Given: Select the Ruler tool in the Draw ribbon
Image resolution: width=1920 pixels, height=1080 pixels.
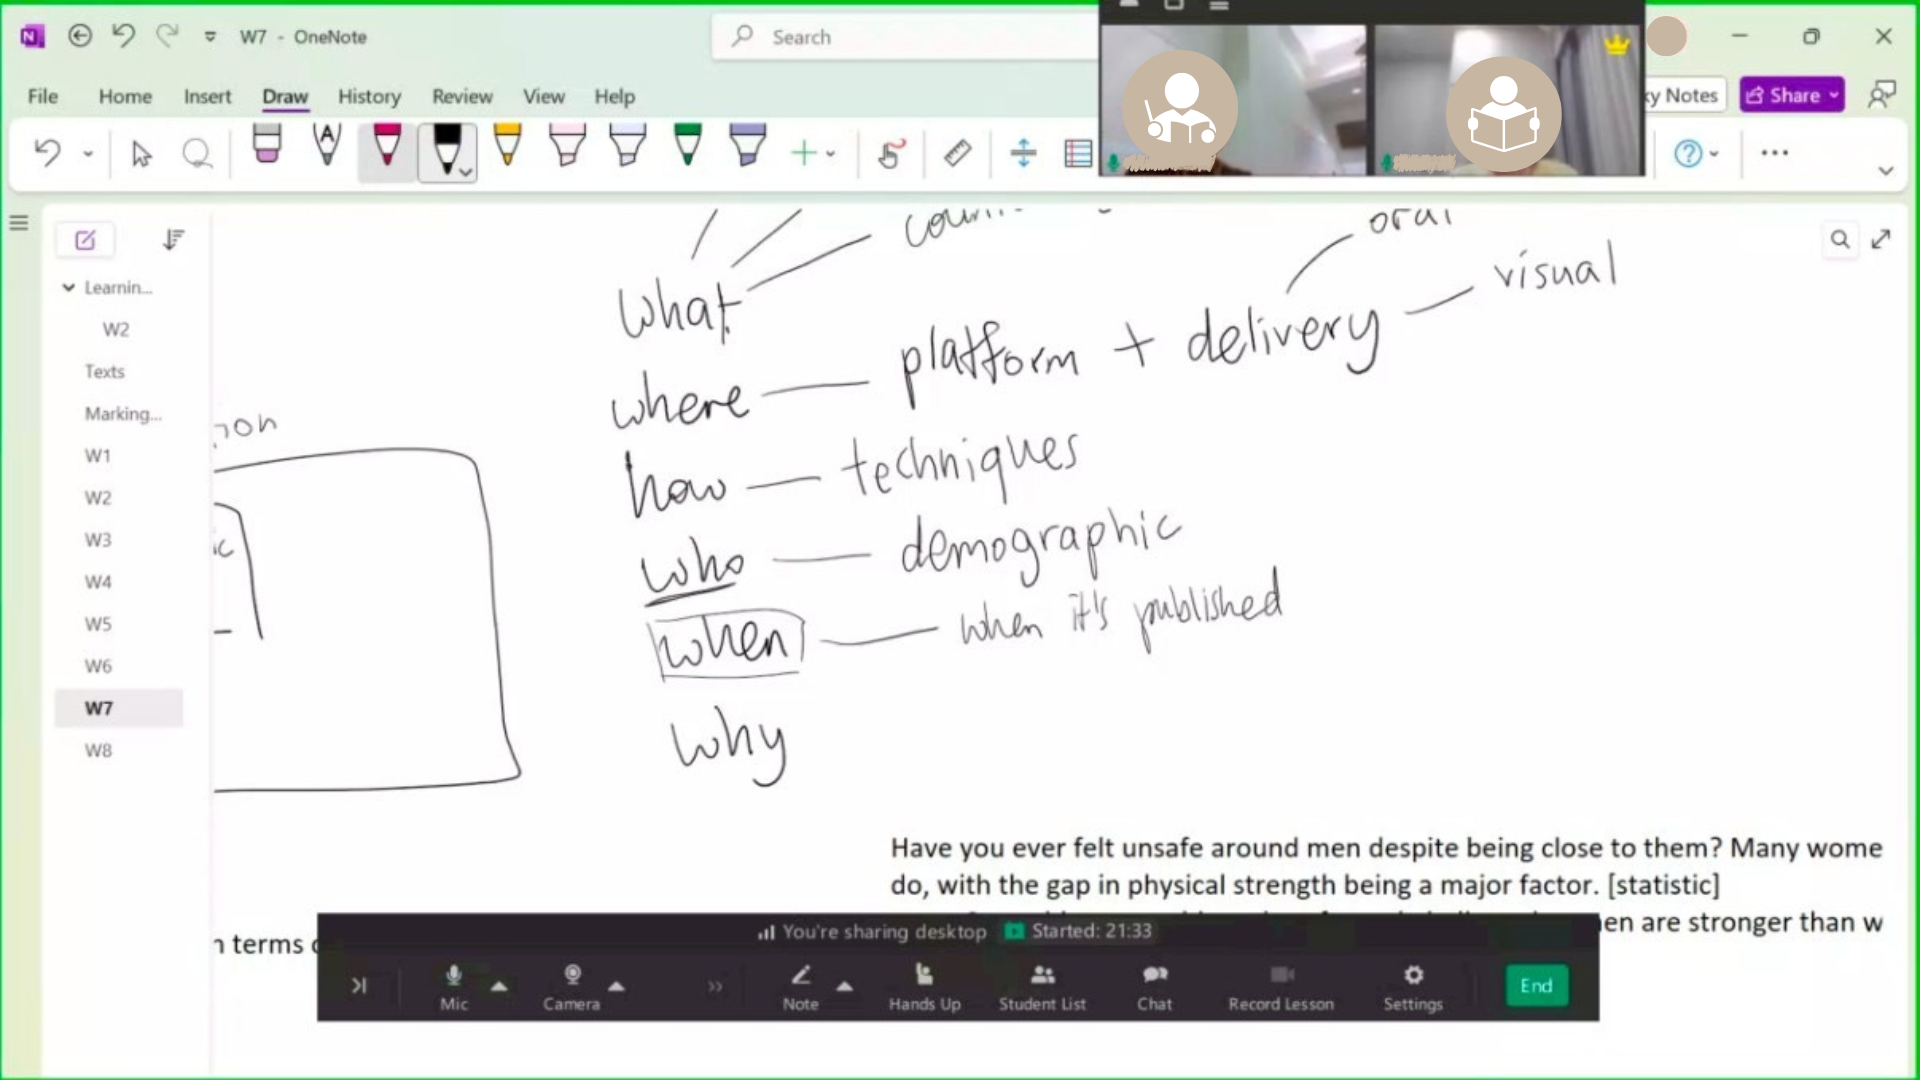Looking at the screenshot, I should click(x=957, y=153).
